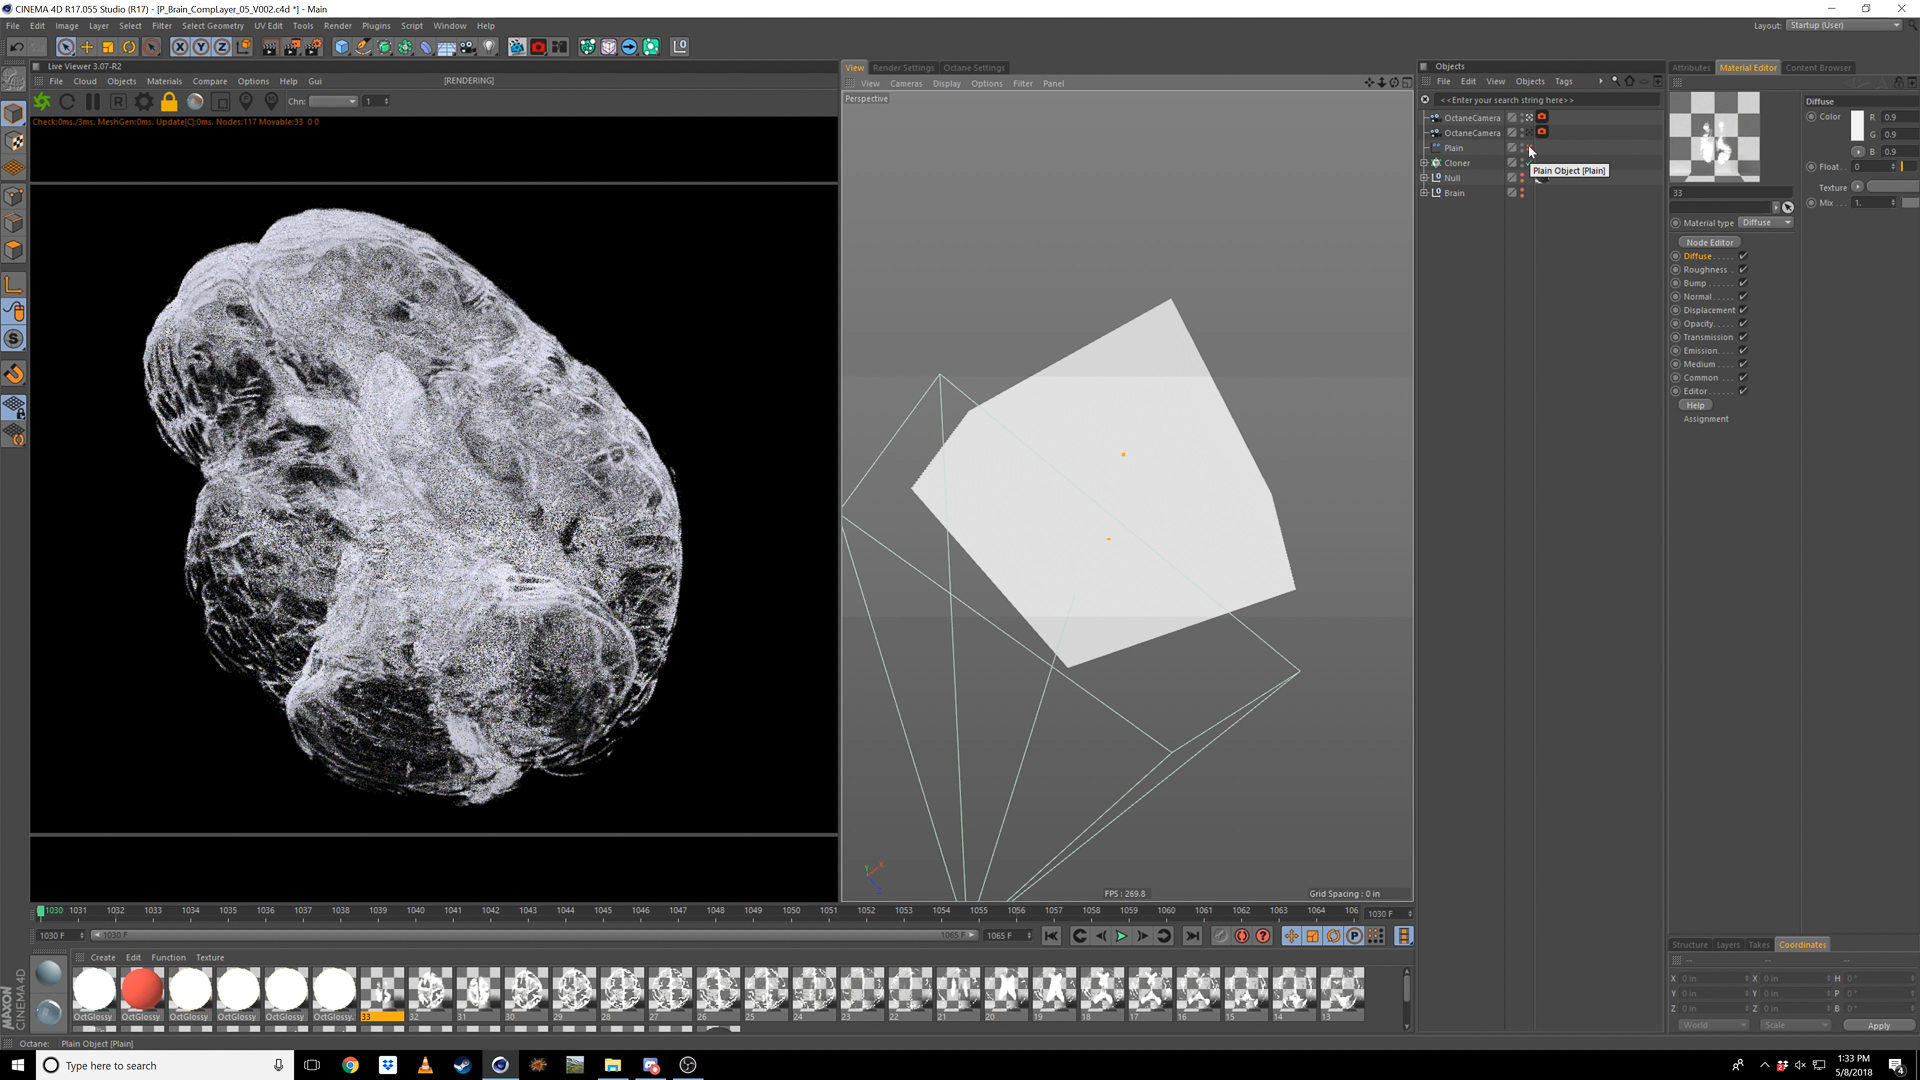The width and height of the screenshot is (1920, 1080).
Task: Play the animation forward
Action: pos(1121,937)
